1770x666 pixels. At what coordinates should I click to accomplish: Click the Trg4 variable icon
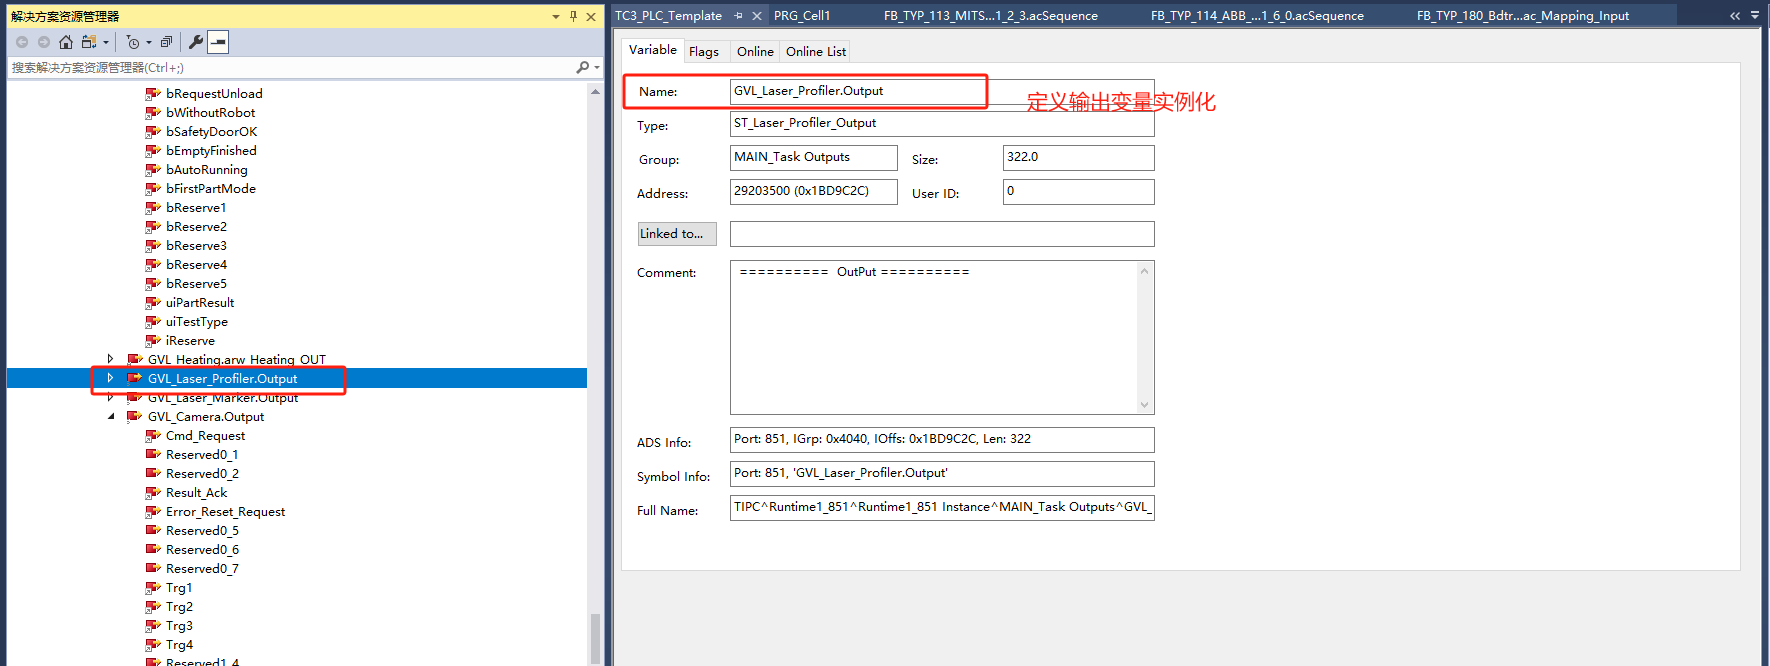(x=153, y=645)
